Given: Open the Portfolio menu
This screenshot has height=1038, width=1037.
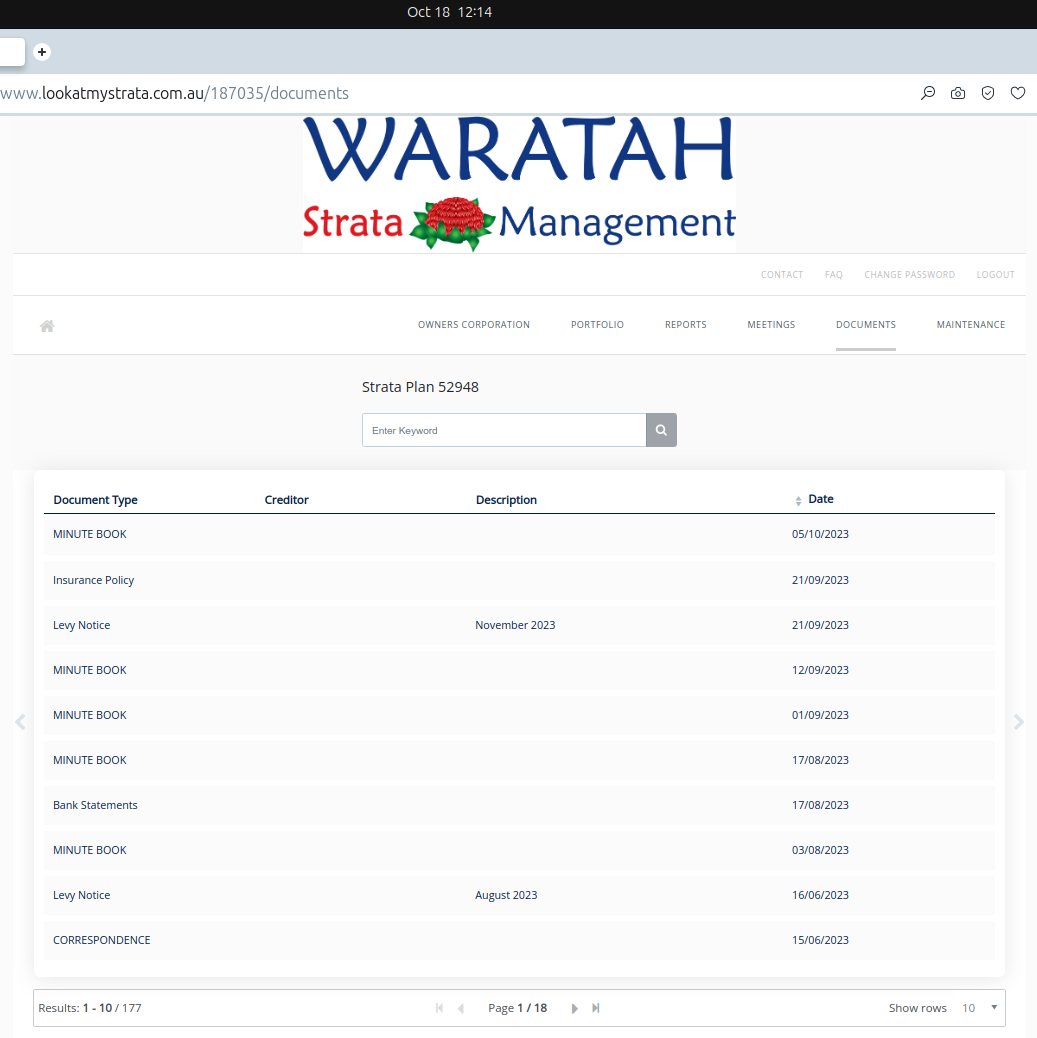Looking at the screenshot, I should click(x=597, y=324).
